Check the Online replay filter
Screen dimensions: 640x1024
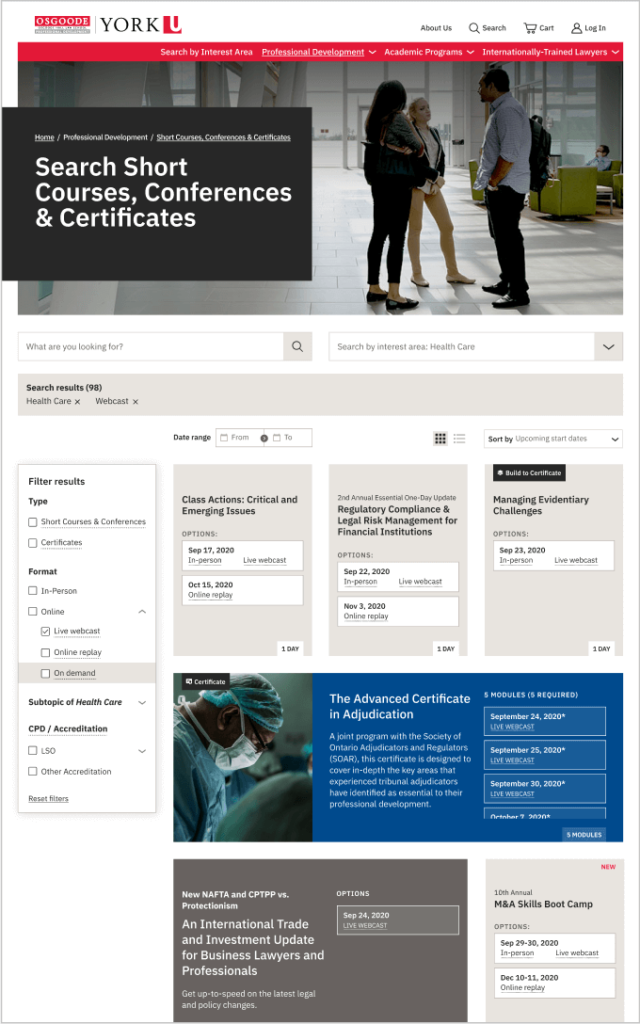tap(45, 652)
